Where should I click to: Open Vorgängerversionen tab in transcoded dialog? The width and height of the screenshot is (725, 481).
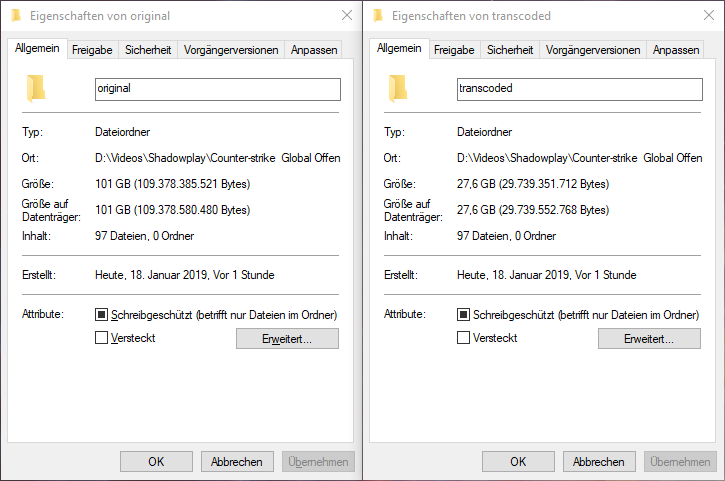pyautogui.click(x=594, y=50)
